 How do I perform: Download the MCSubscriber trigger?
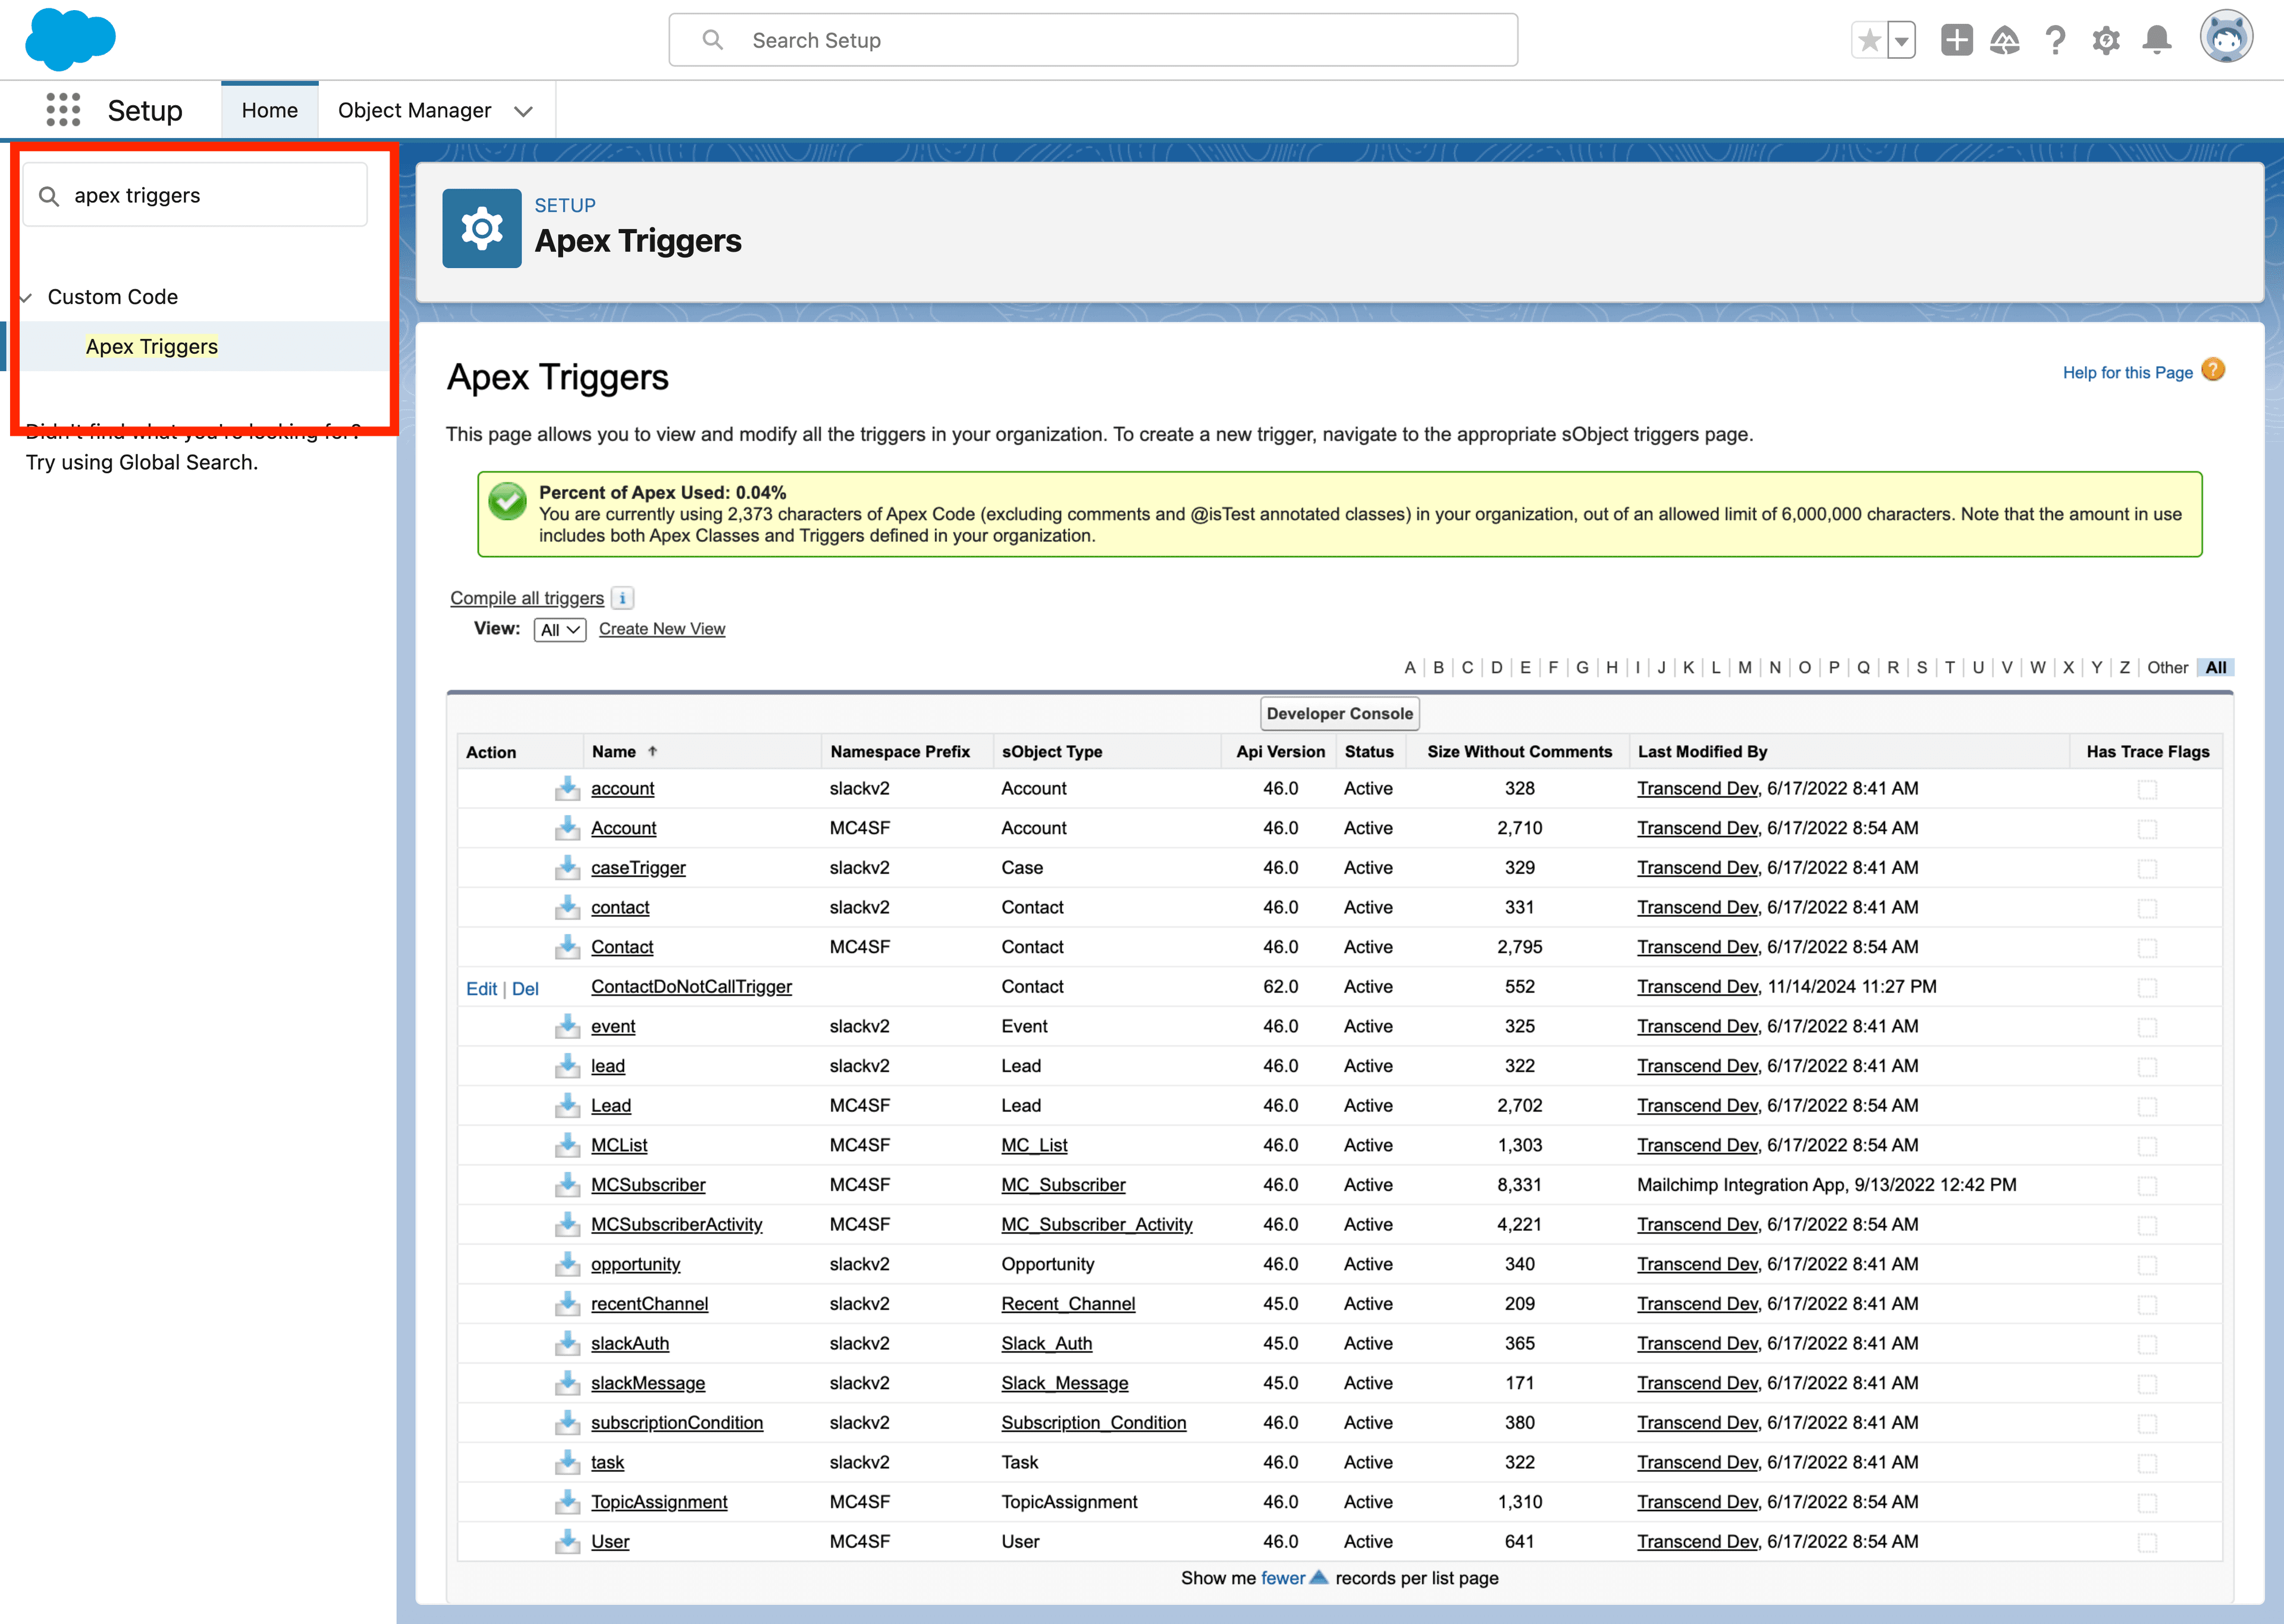(x=567, y=1185)
